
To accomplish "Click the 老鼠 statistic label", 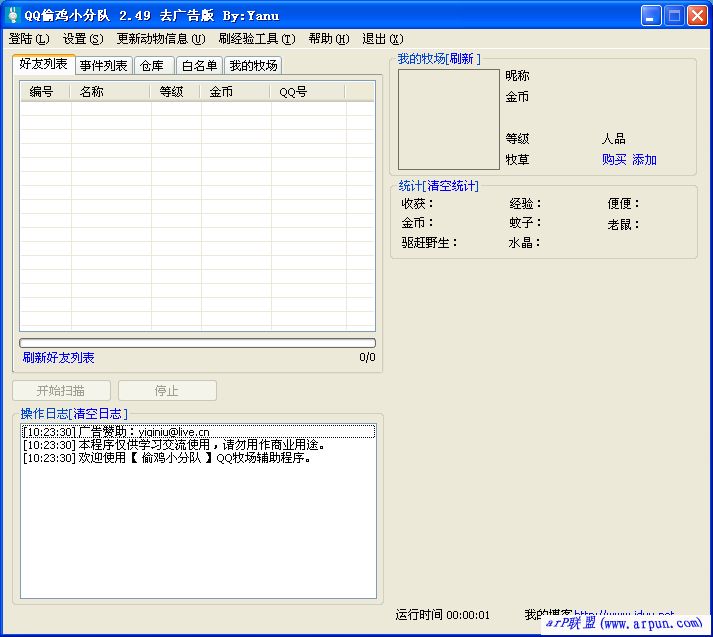I will [x=624, y=225].
